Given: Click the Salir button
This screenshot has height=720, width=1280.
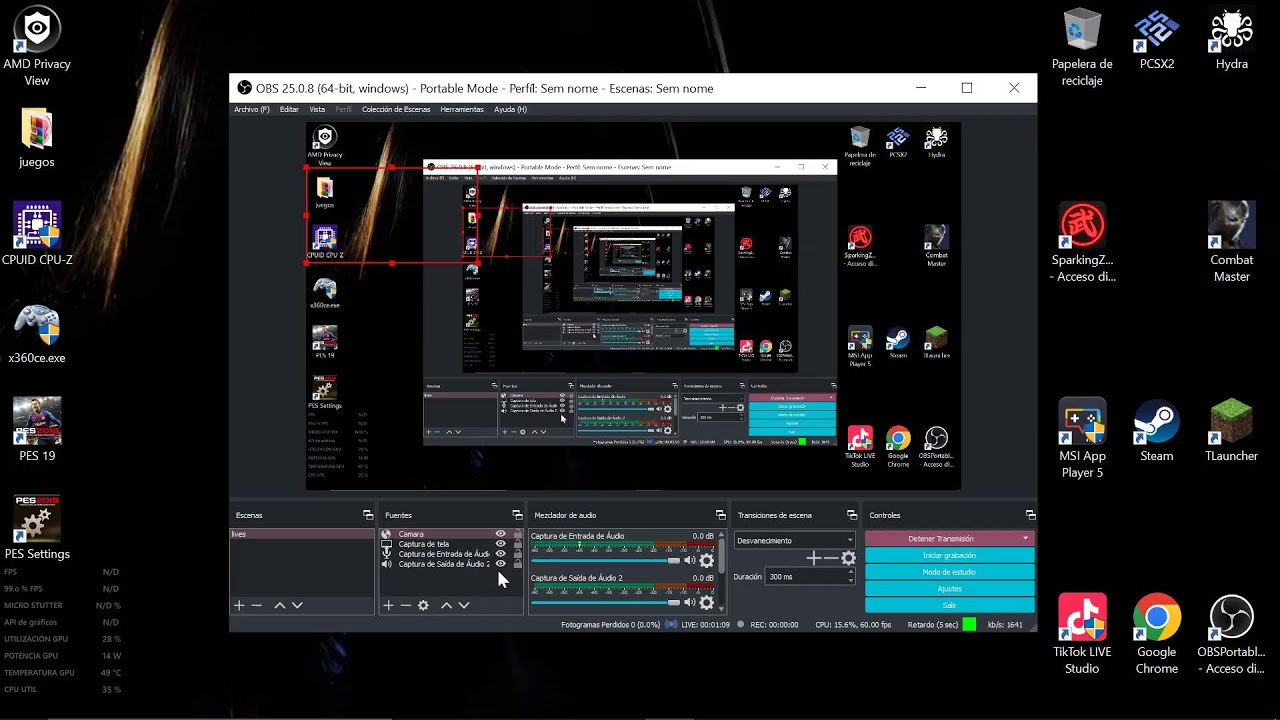Looking at the screenshot, I should [x=949, y=605].
